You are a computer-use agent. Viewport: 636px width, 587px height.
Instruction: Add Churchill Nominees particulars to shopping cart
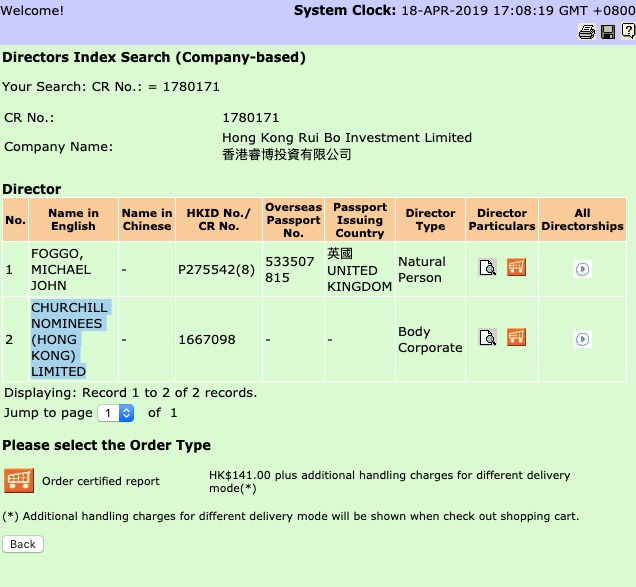(516, 338)
